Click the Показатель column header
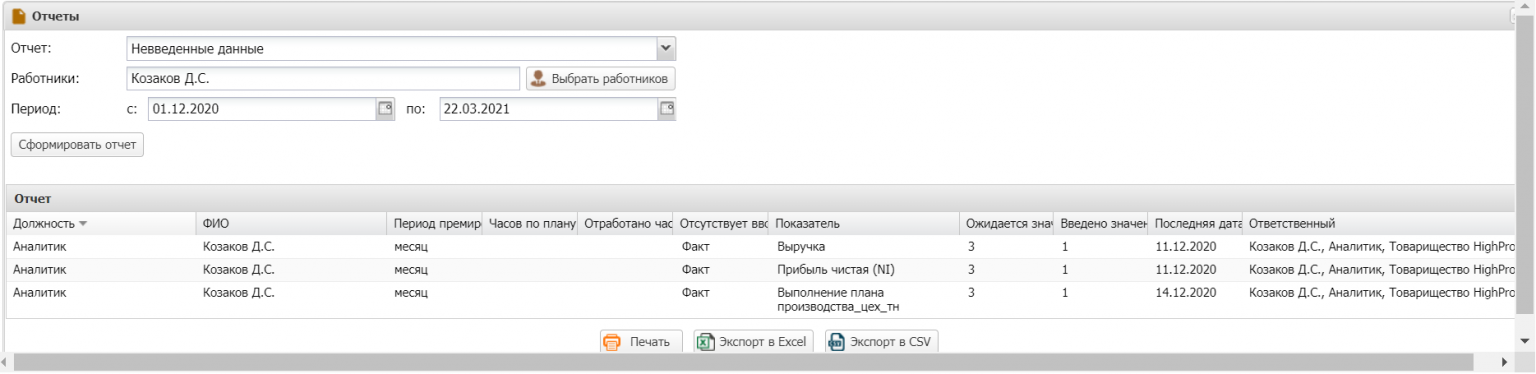This screenshot has height=374, width=1536. 865,223
